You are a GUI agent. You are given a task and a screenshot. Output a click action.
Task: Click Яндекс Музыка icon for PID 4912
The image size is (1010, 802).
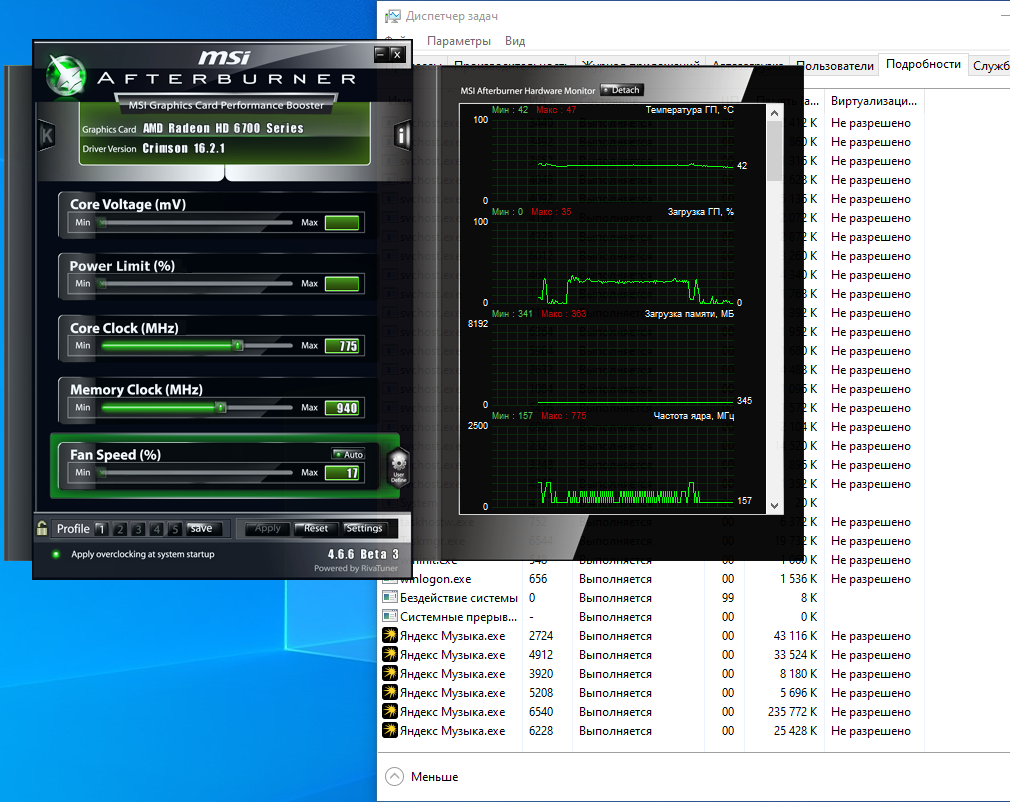390,654
